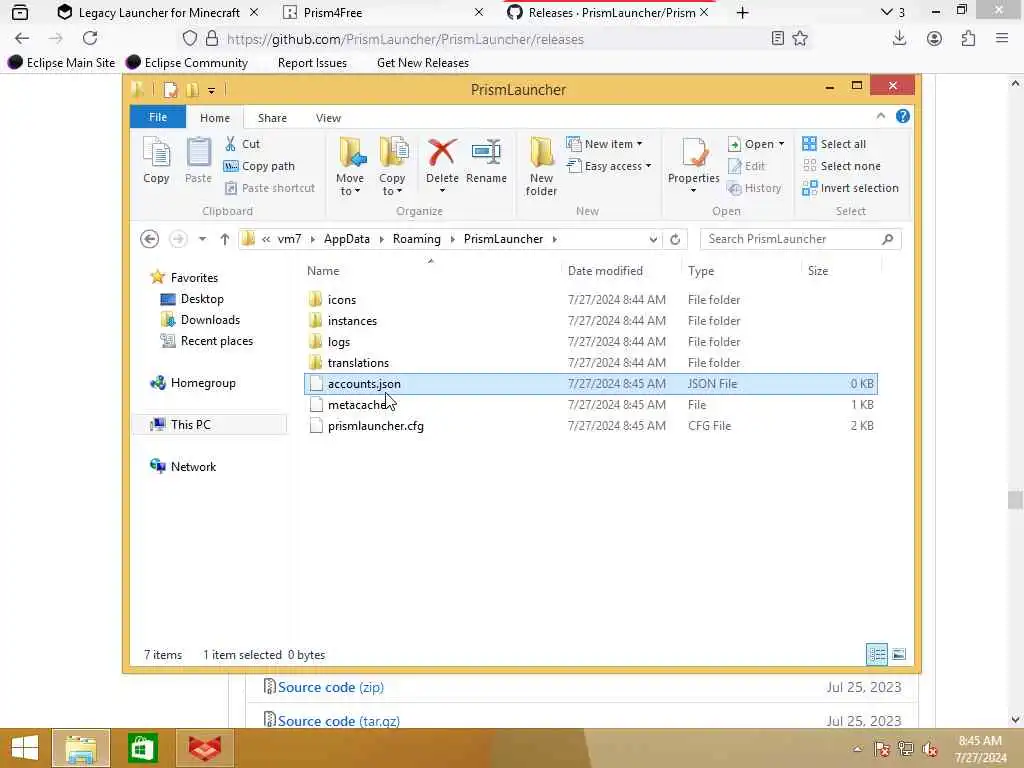This screenshot has width=1024, height=768.
Task: Click Select all in ribbon
Action: click(834, 144)
